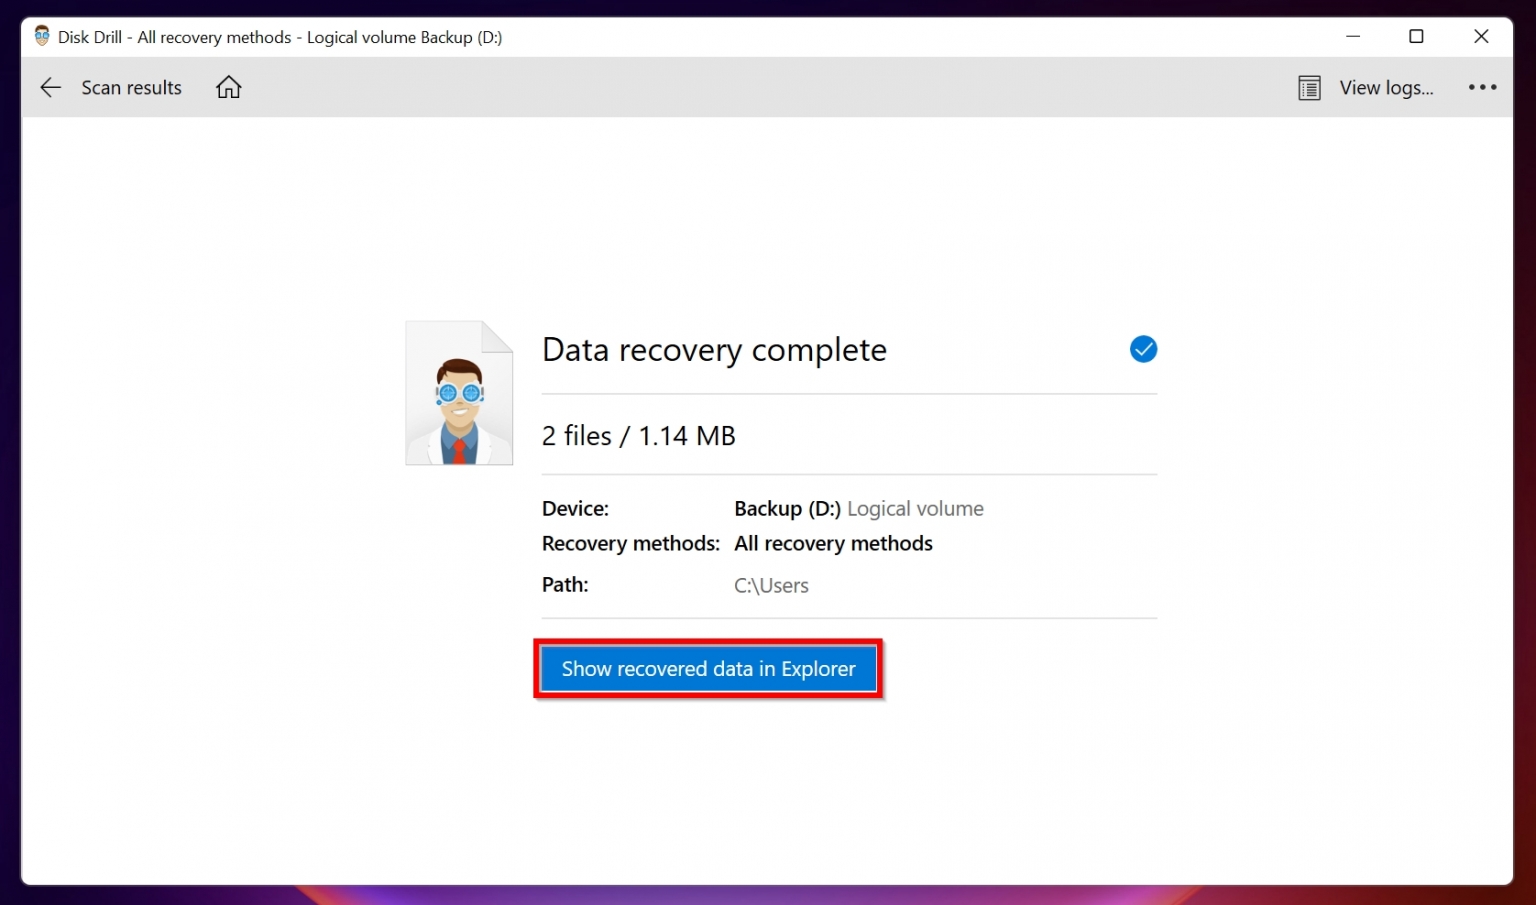Click the Logical volume label
Screen dimensions: 1536x905
tap(915, 508)
